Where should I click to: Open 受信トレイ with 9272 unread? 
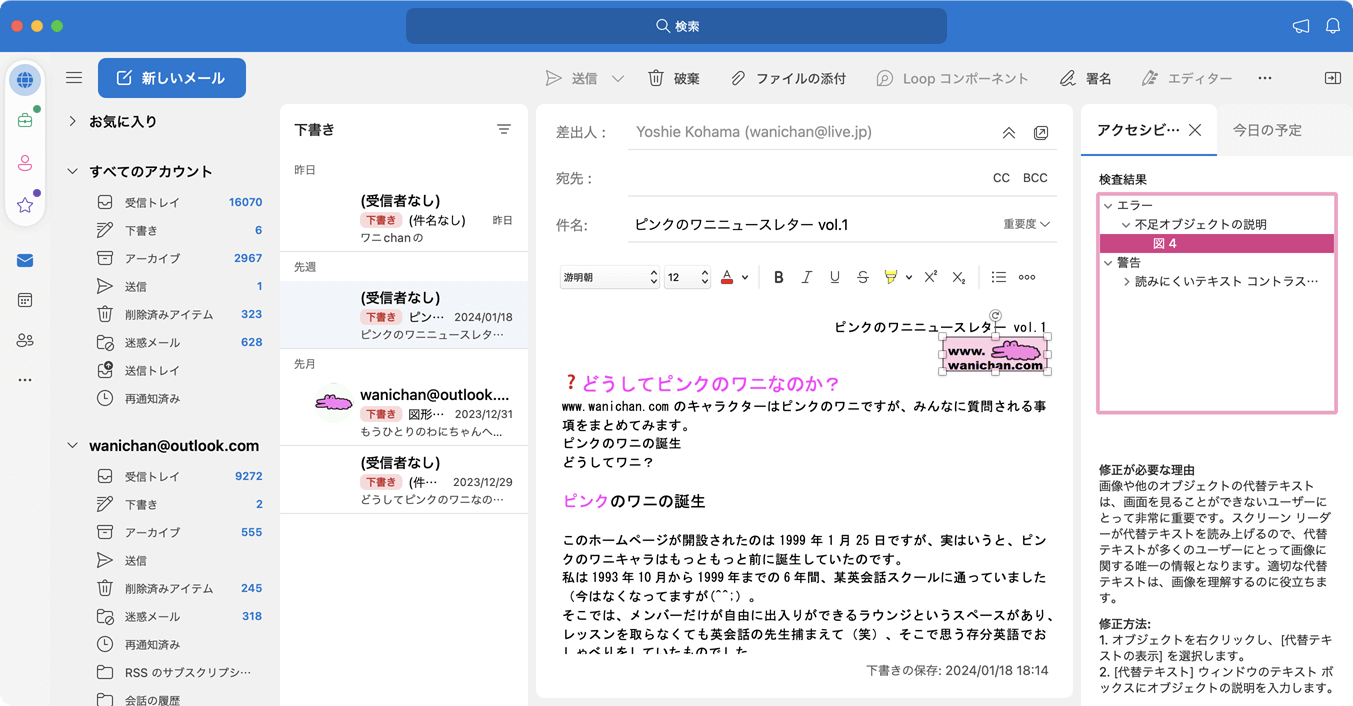pos(178,476)
